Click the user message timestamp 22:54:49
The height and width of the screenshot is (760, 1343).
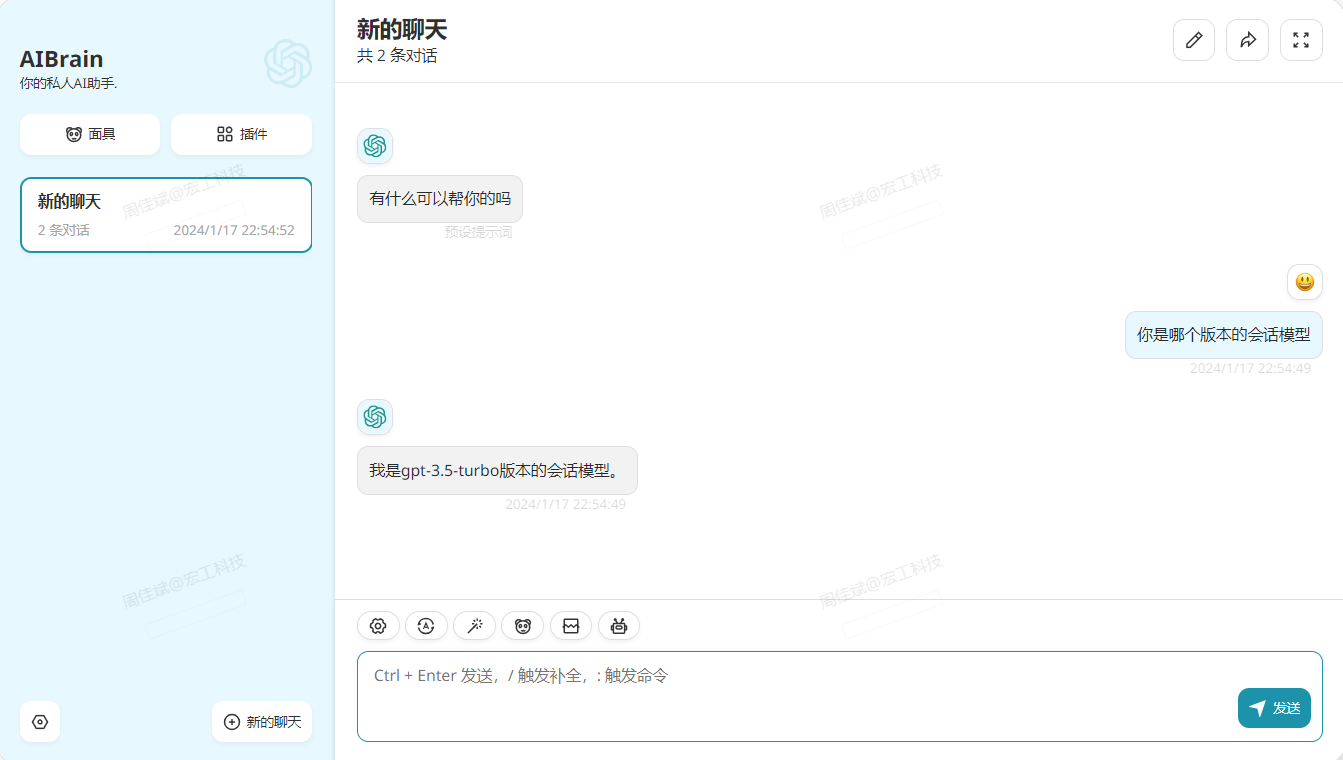point(1250,368)
